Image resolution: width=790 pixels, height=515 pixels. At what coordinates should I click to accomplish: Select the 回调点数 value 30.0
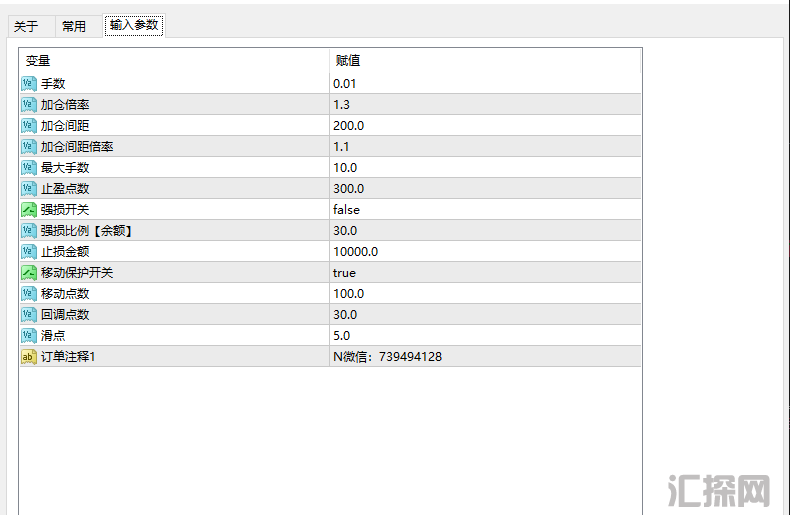[x=346, y=314]
